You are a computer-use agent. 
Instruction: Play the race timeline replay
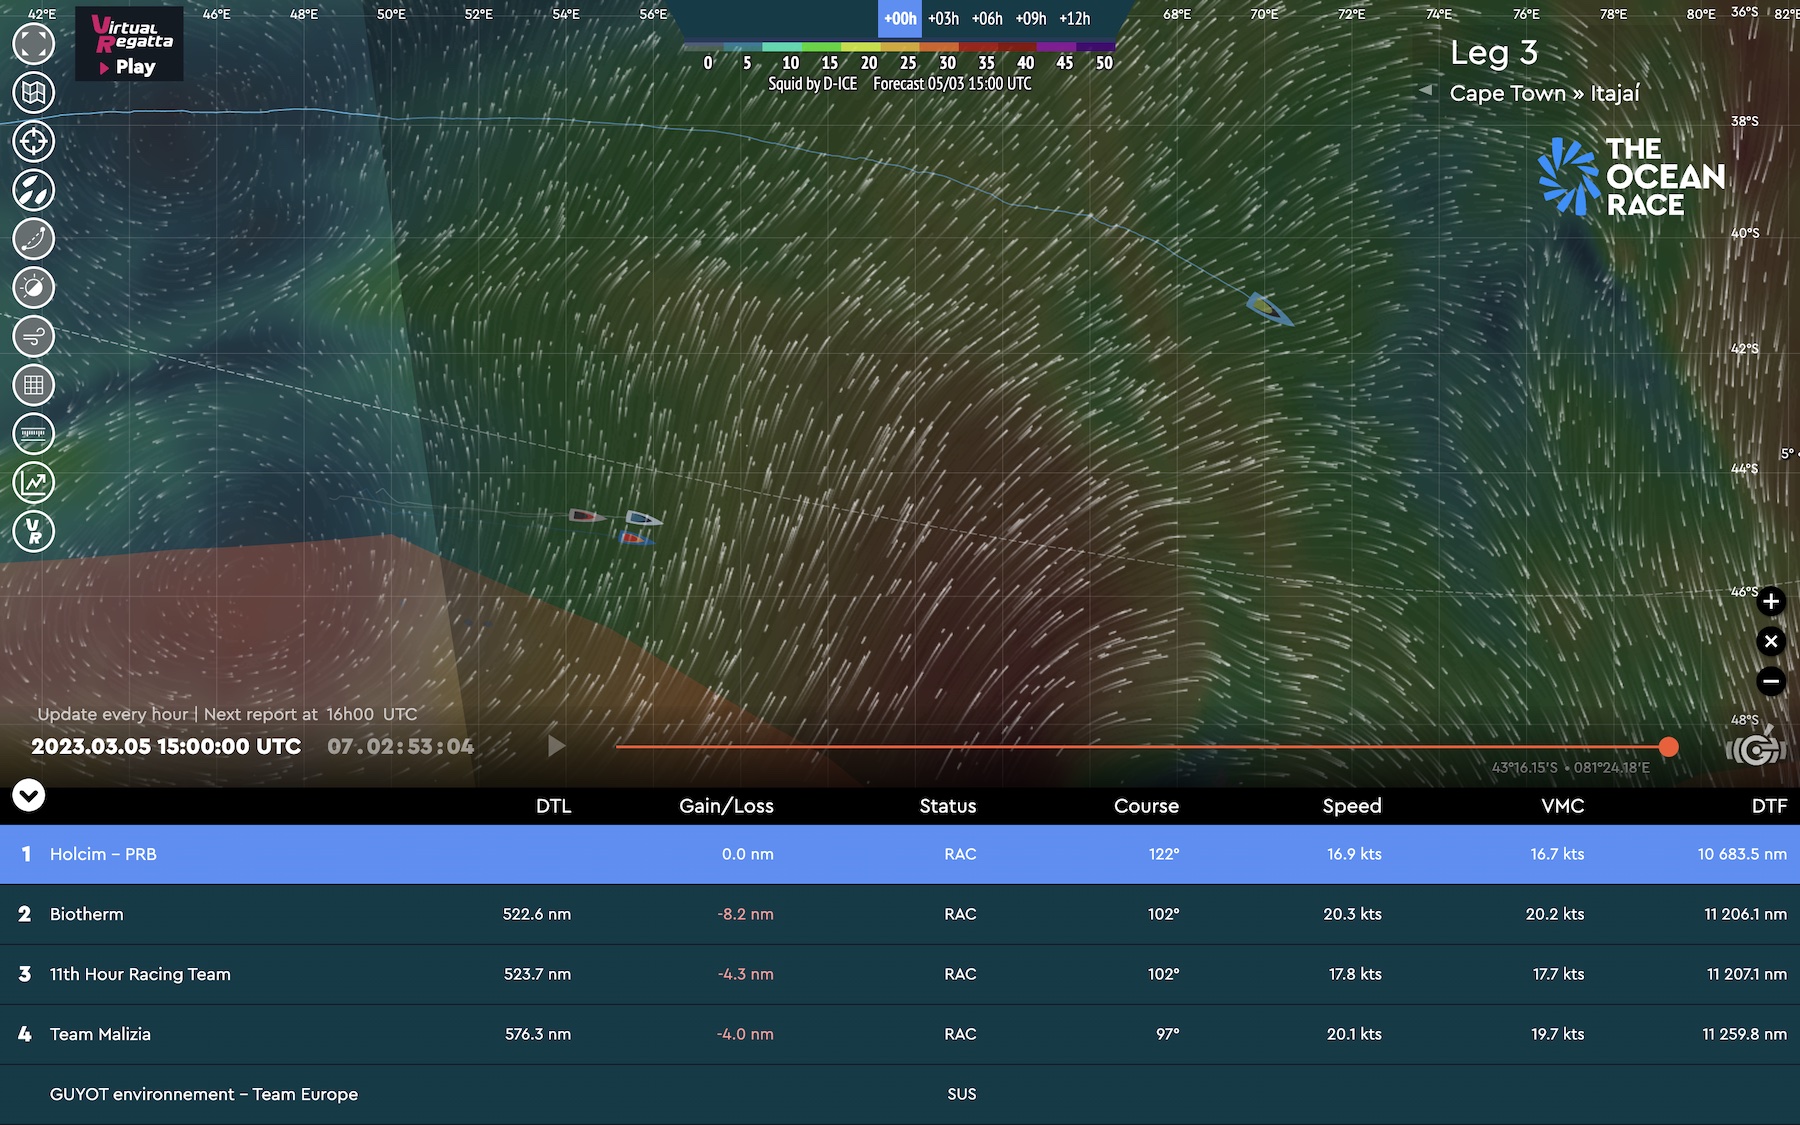[x=557, y=746]
